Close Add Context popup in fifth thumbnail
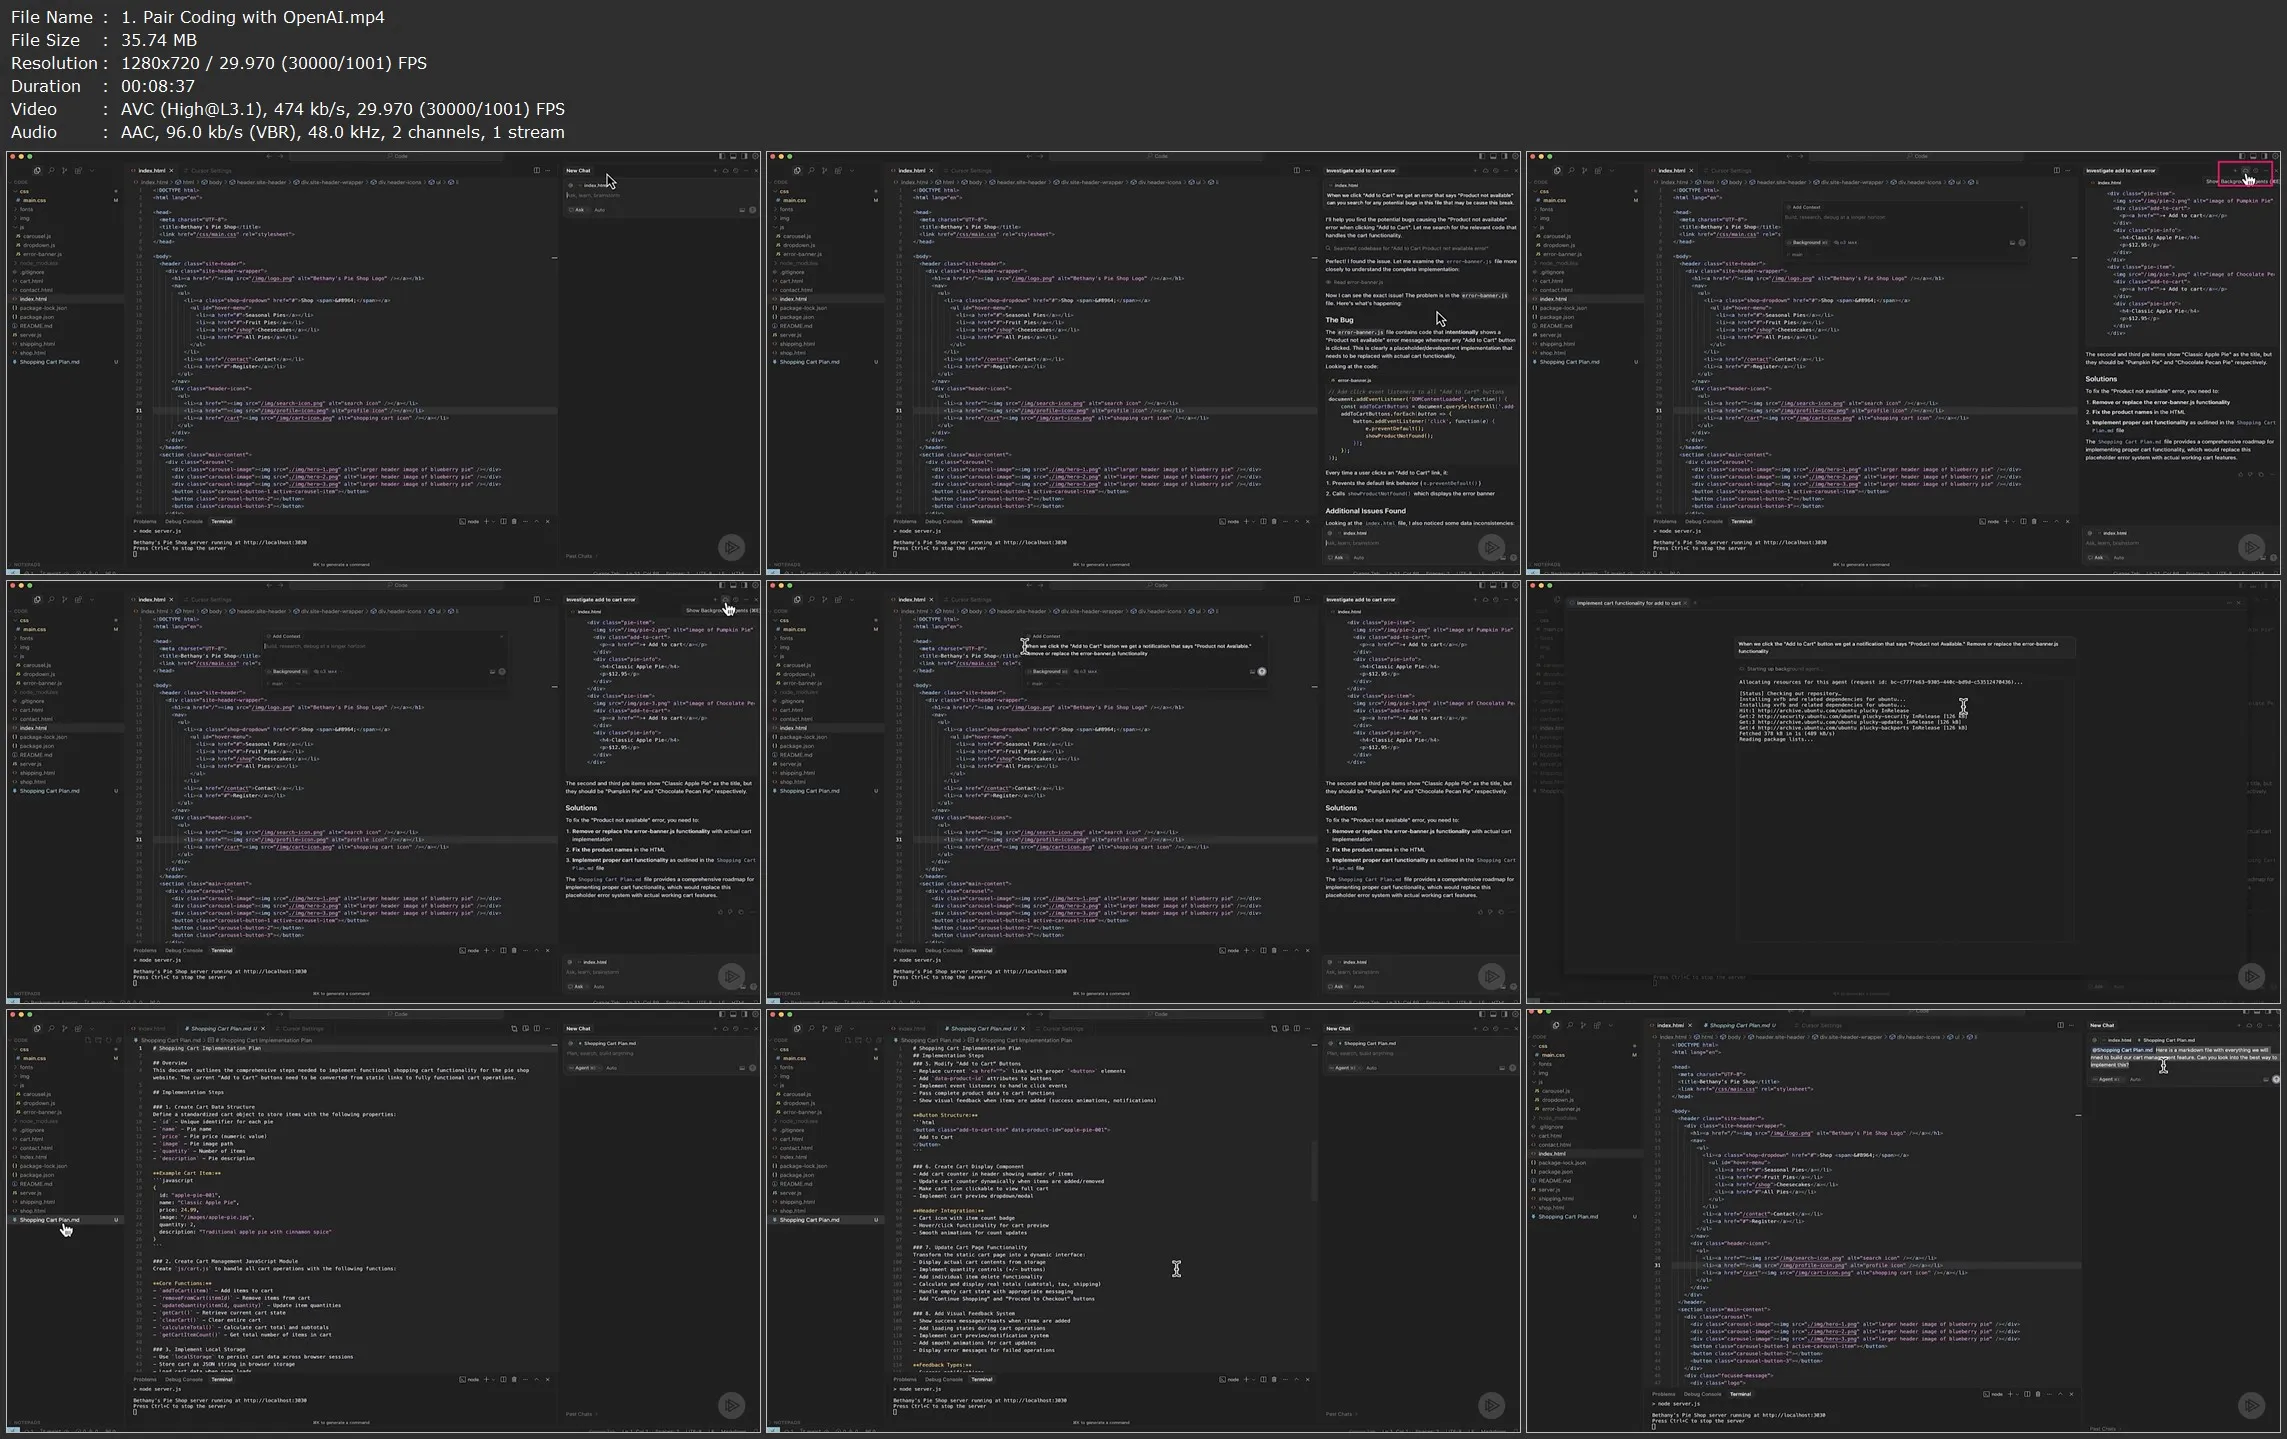2287x1439 pixels. click(x=1261, y=636)
